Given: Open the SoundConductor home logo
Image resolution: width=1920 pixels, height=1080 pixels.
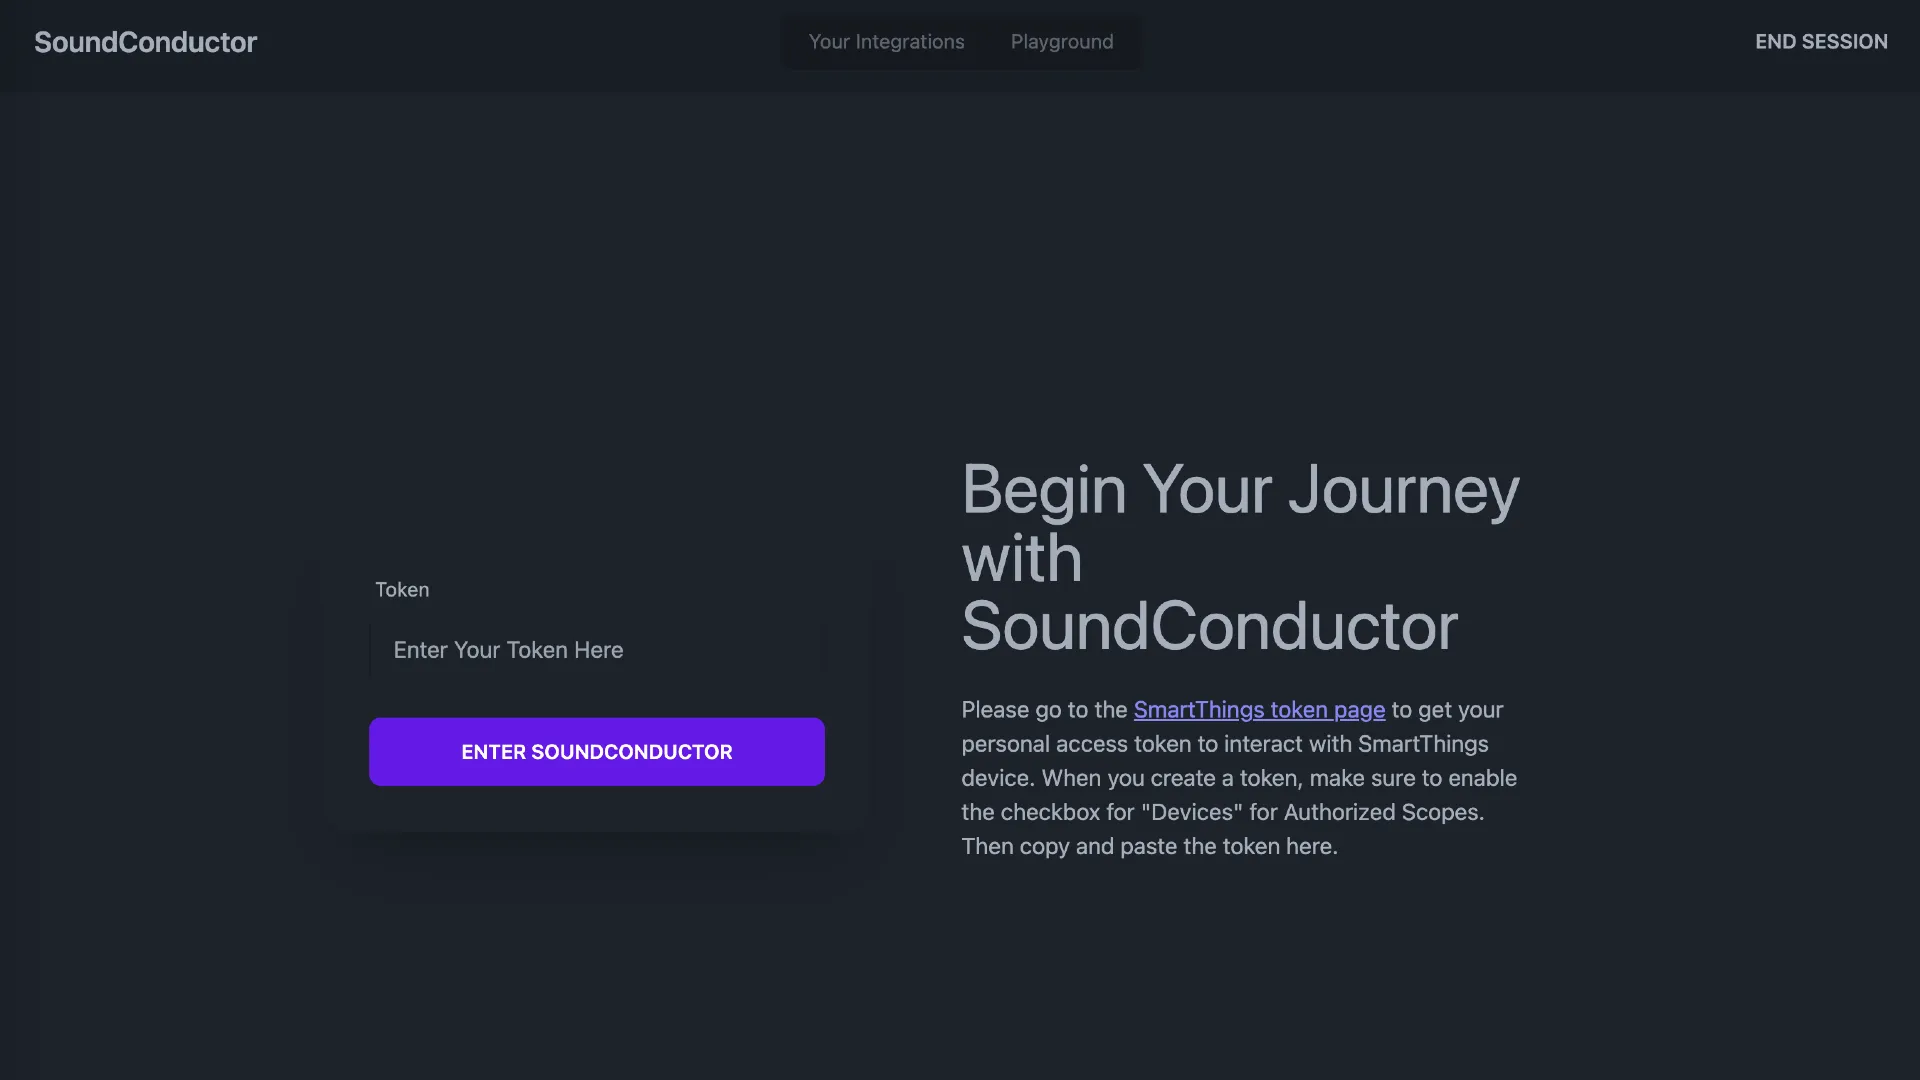Looking at the screenshot, I should [145, 42].
